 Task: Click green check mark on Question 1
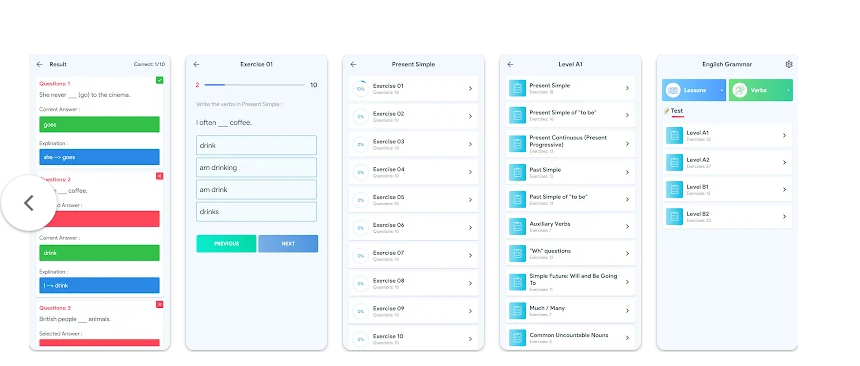[160, 80]
